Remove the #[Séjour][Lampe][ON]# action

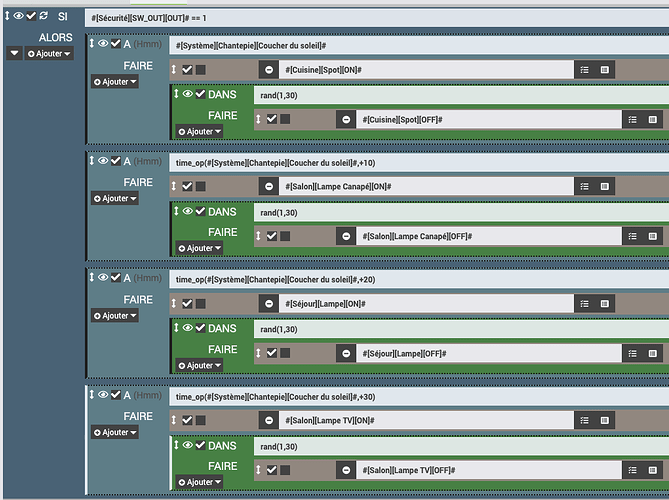click(x=269, y=304)
